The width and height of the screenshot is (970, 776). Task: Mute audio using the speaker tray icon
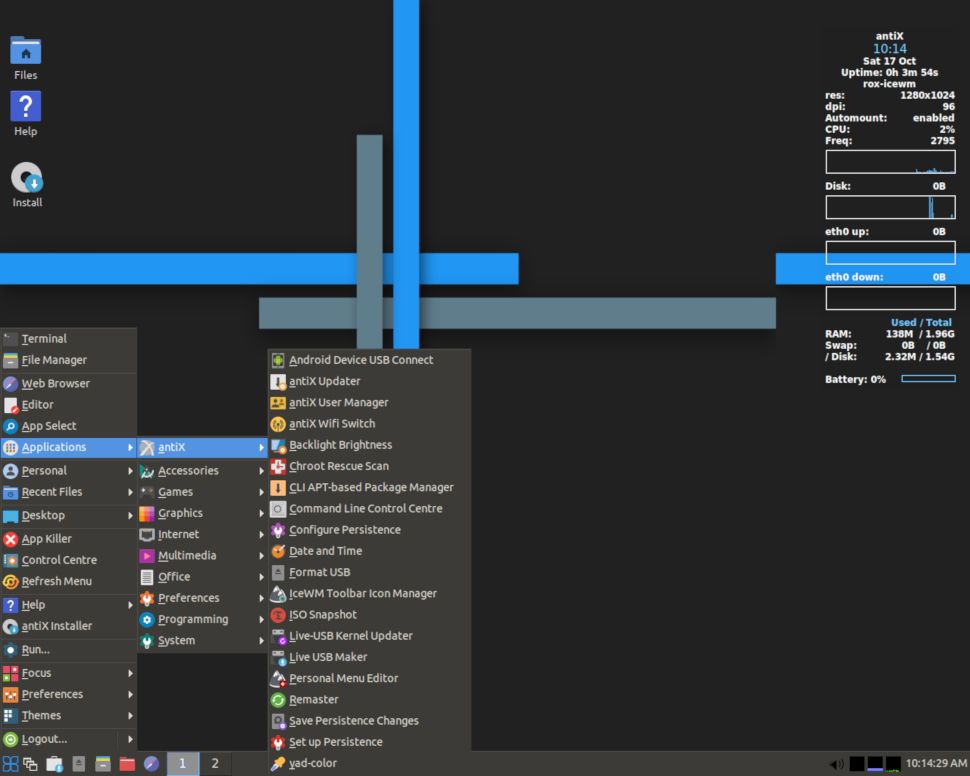838,762
